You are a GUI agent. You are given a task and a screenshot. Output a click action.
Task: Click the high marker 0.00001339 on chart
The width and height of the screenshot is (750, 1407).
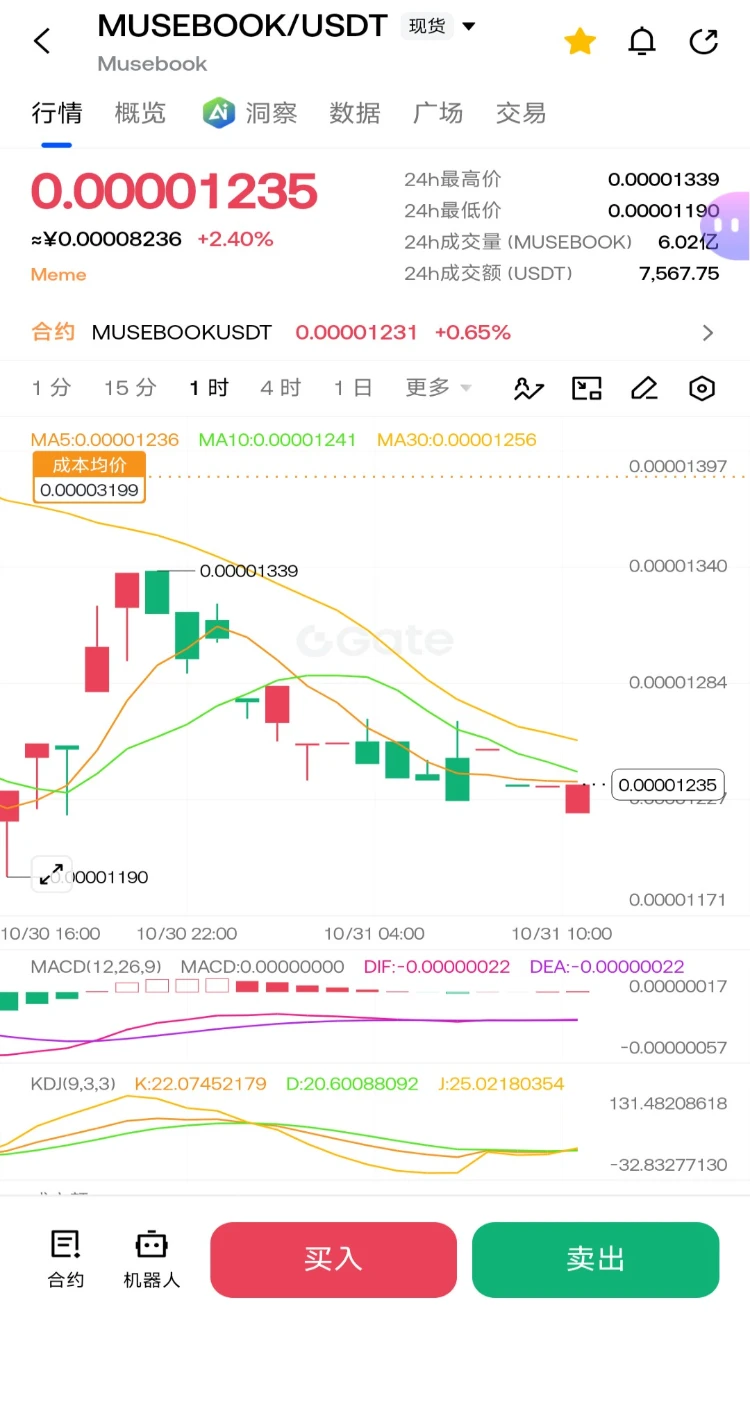click(x=249, y=571)
